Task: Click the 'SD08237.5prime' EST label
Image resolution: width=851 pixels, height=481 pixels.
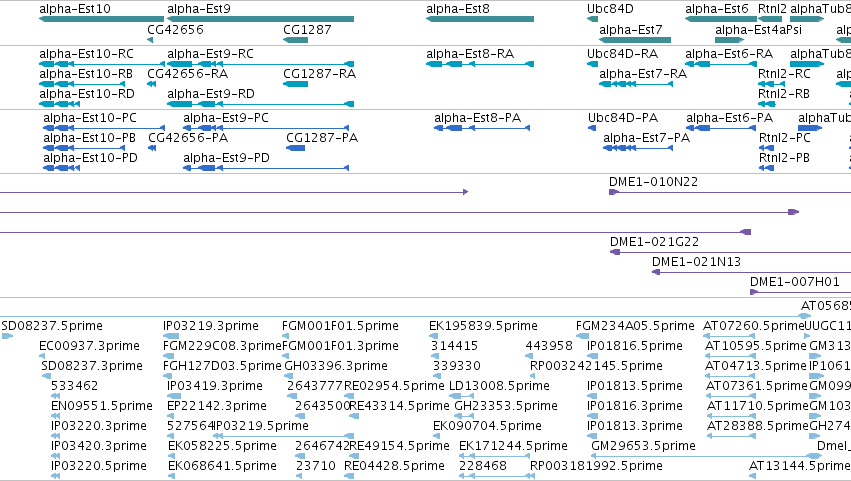Action: (x=52, y=326)
